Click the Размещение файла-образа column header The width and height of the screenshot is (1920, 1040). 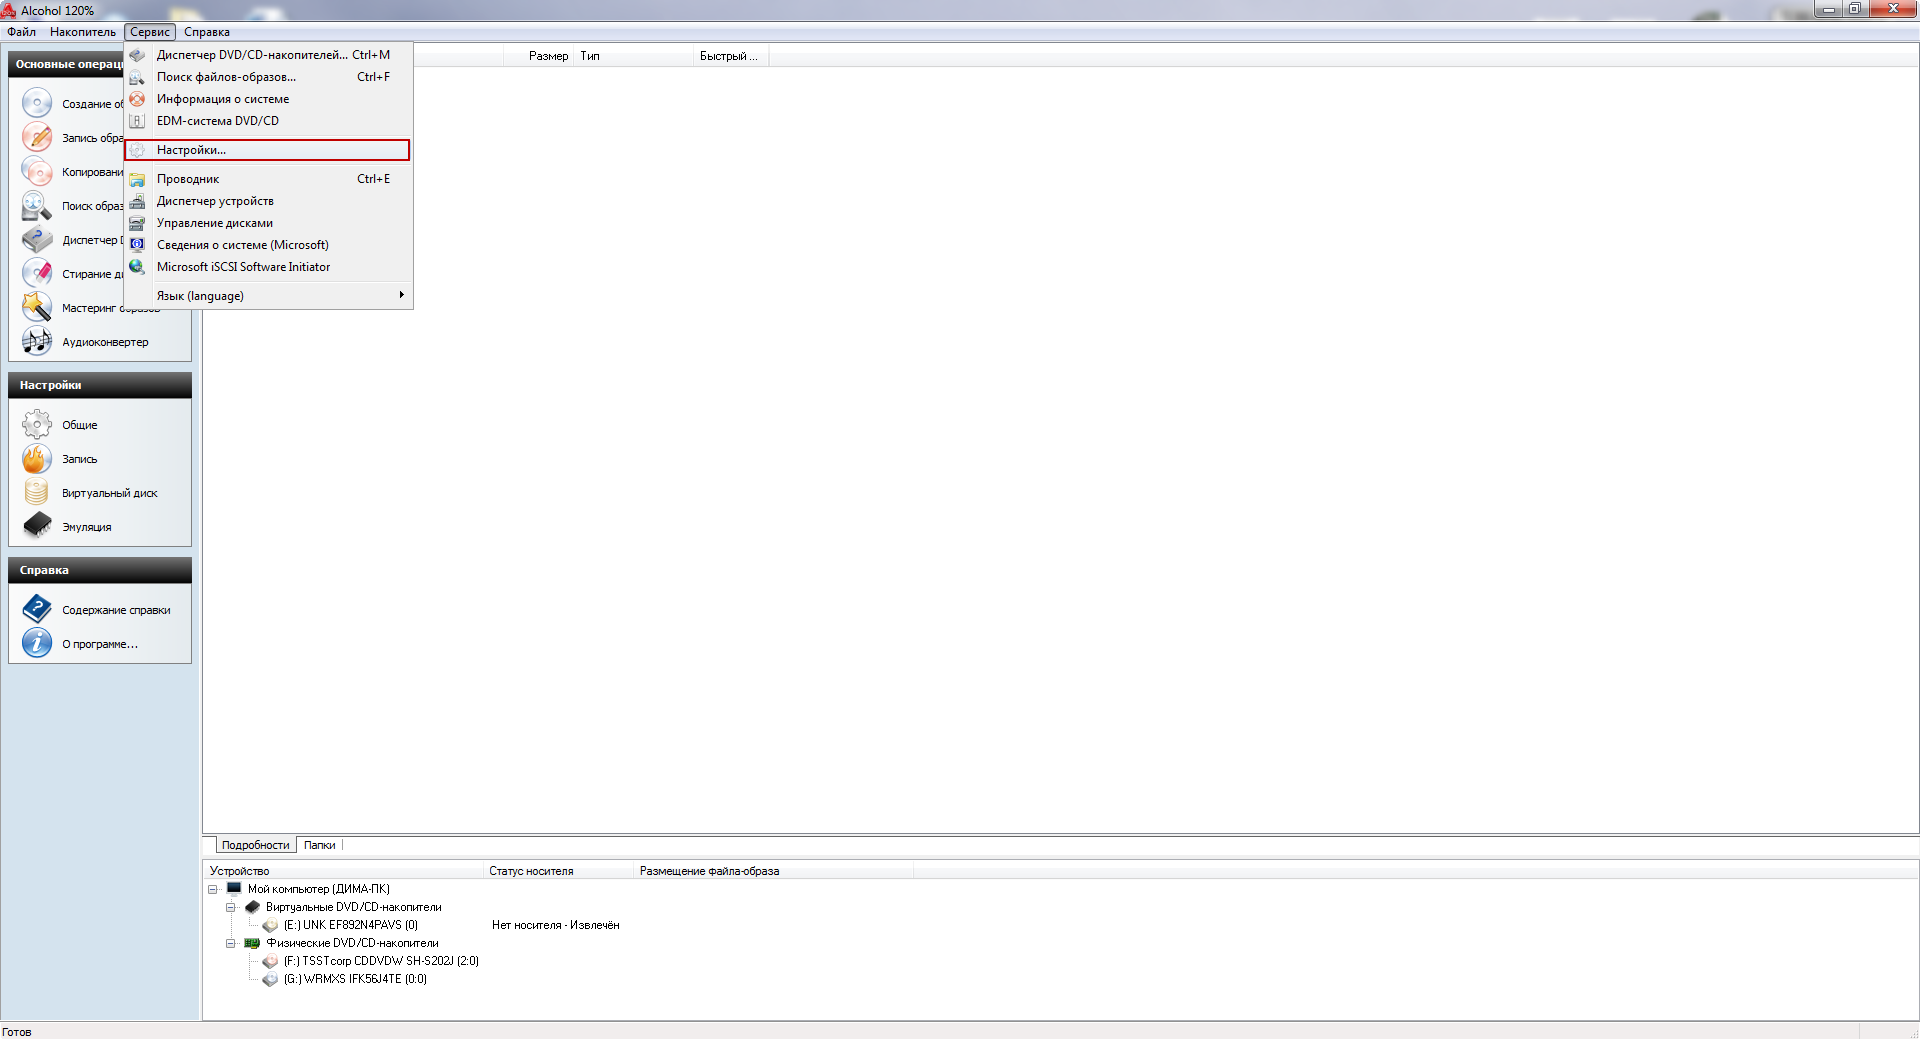pos(773,871)
